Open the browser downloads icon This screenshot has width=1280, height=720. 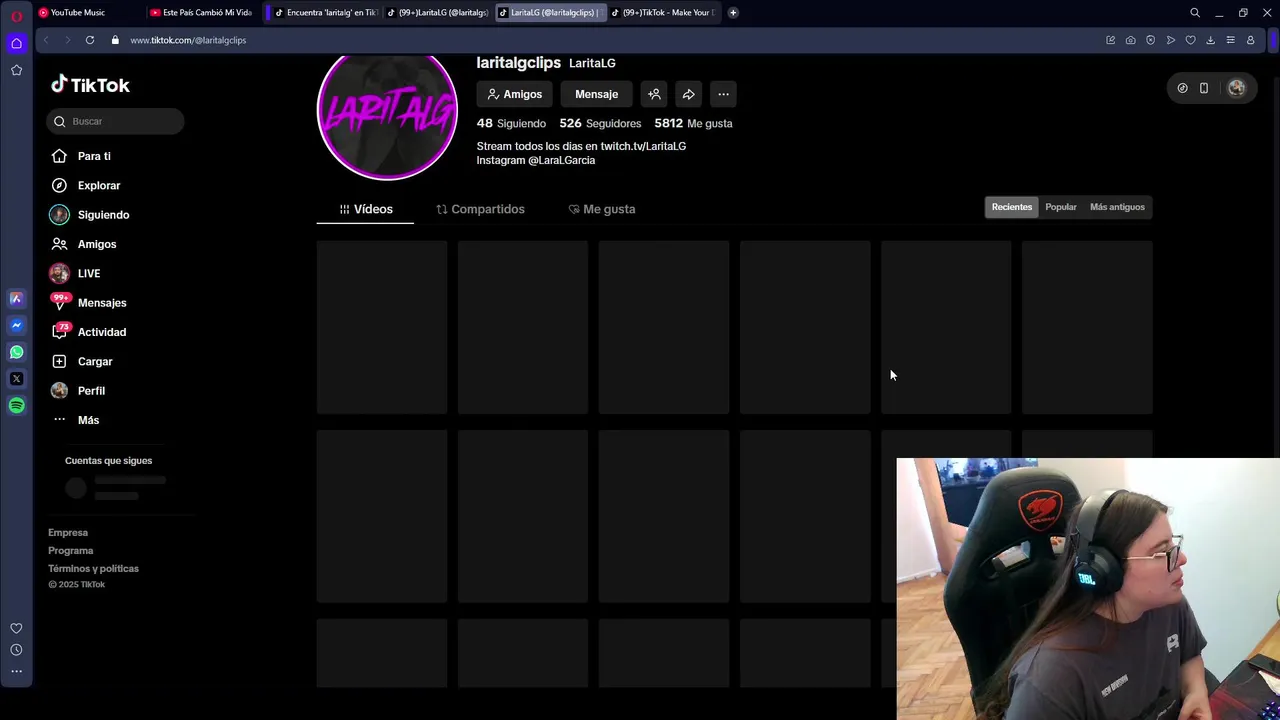pos(1210,40)
